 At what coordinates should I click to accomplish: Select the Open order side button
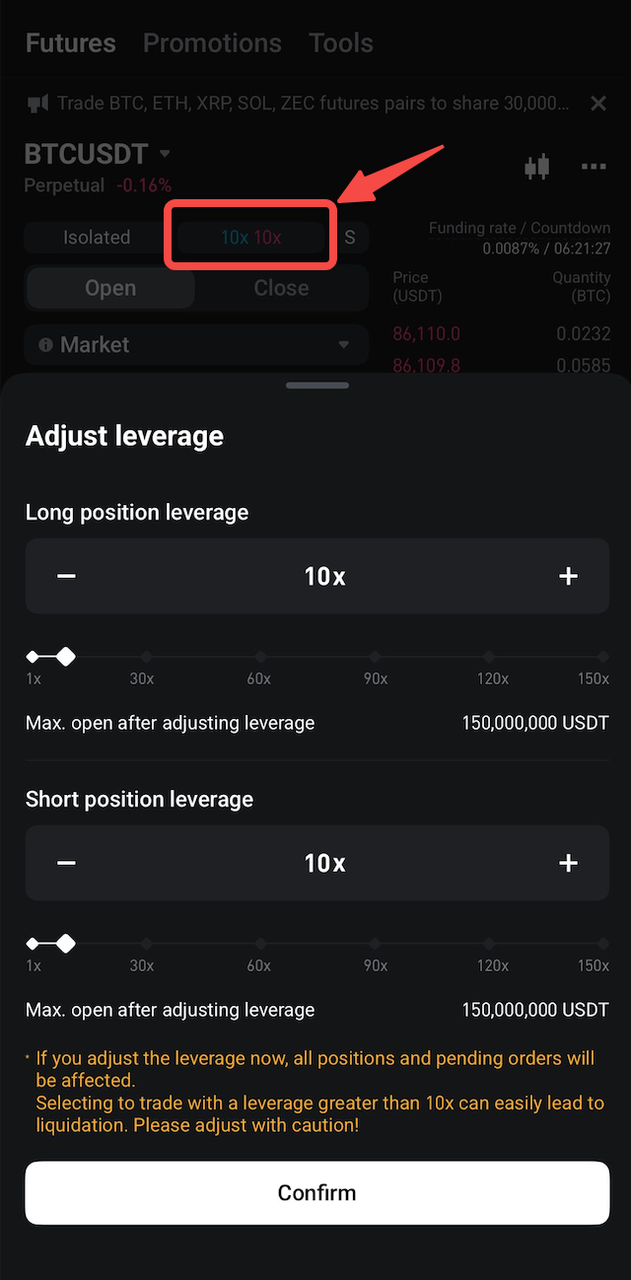(110, 288)
